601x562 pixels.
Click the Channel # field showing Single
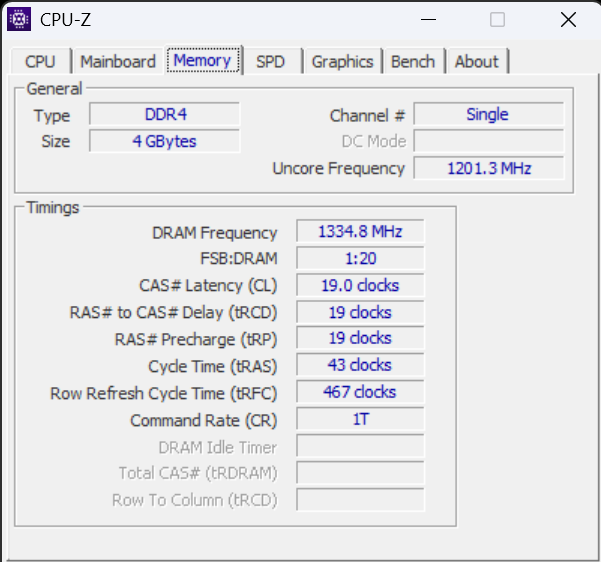pyautogui.click(x=489, y=114)
